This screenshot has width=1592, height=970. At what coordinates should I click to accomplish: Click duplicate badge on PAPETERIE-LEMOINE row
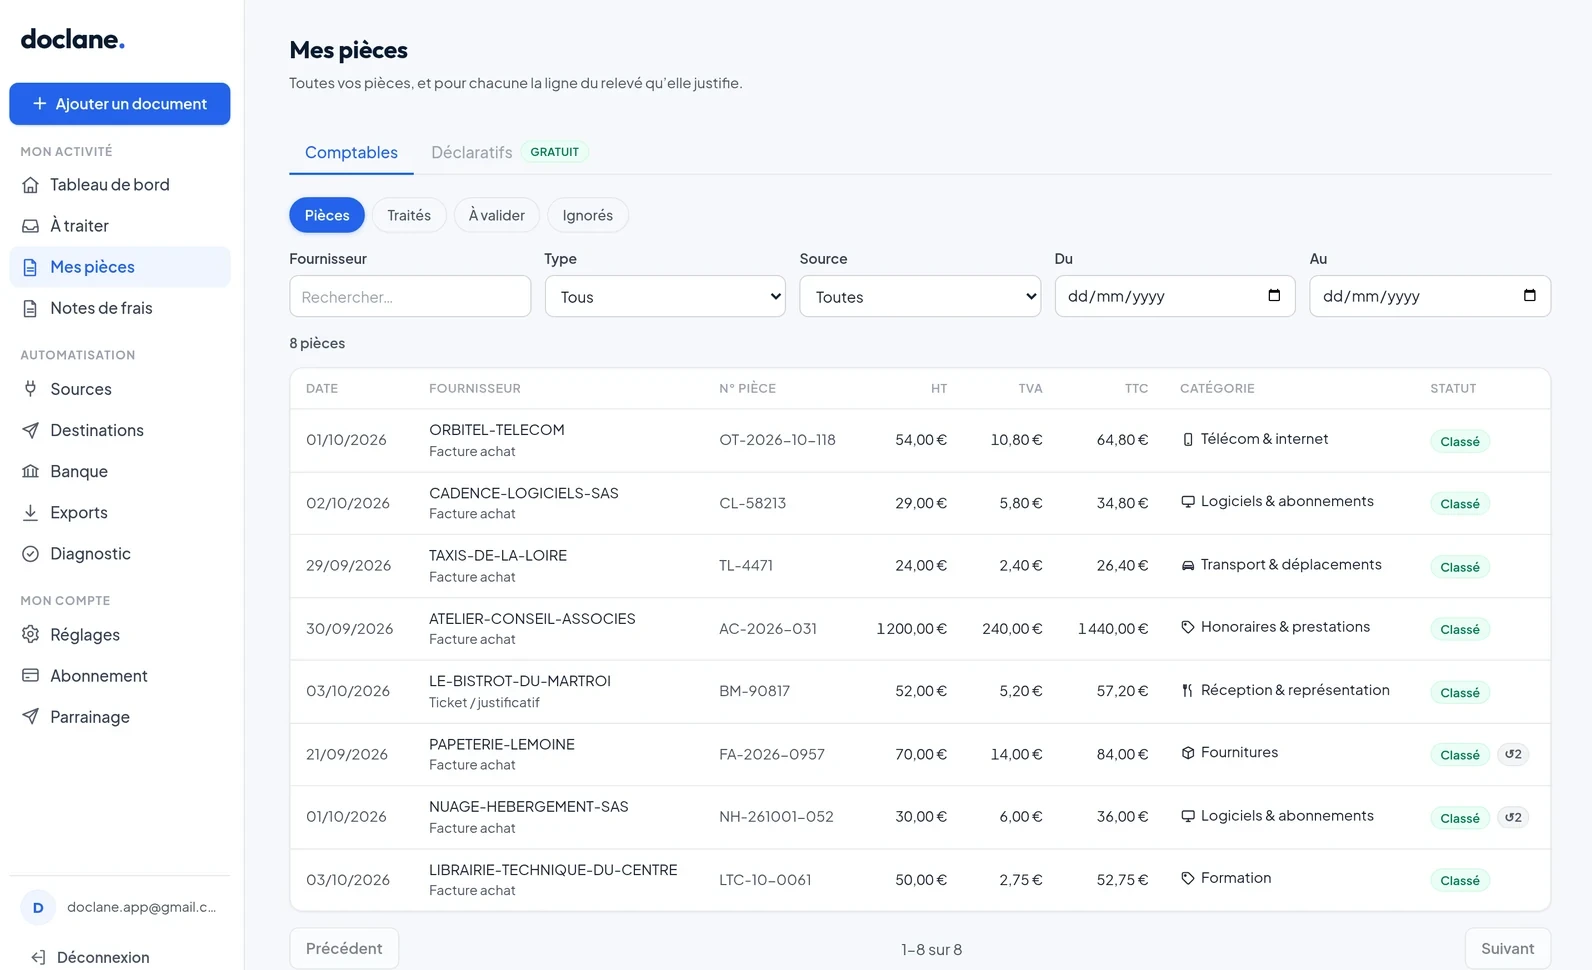[1513, 754]
